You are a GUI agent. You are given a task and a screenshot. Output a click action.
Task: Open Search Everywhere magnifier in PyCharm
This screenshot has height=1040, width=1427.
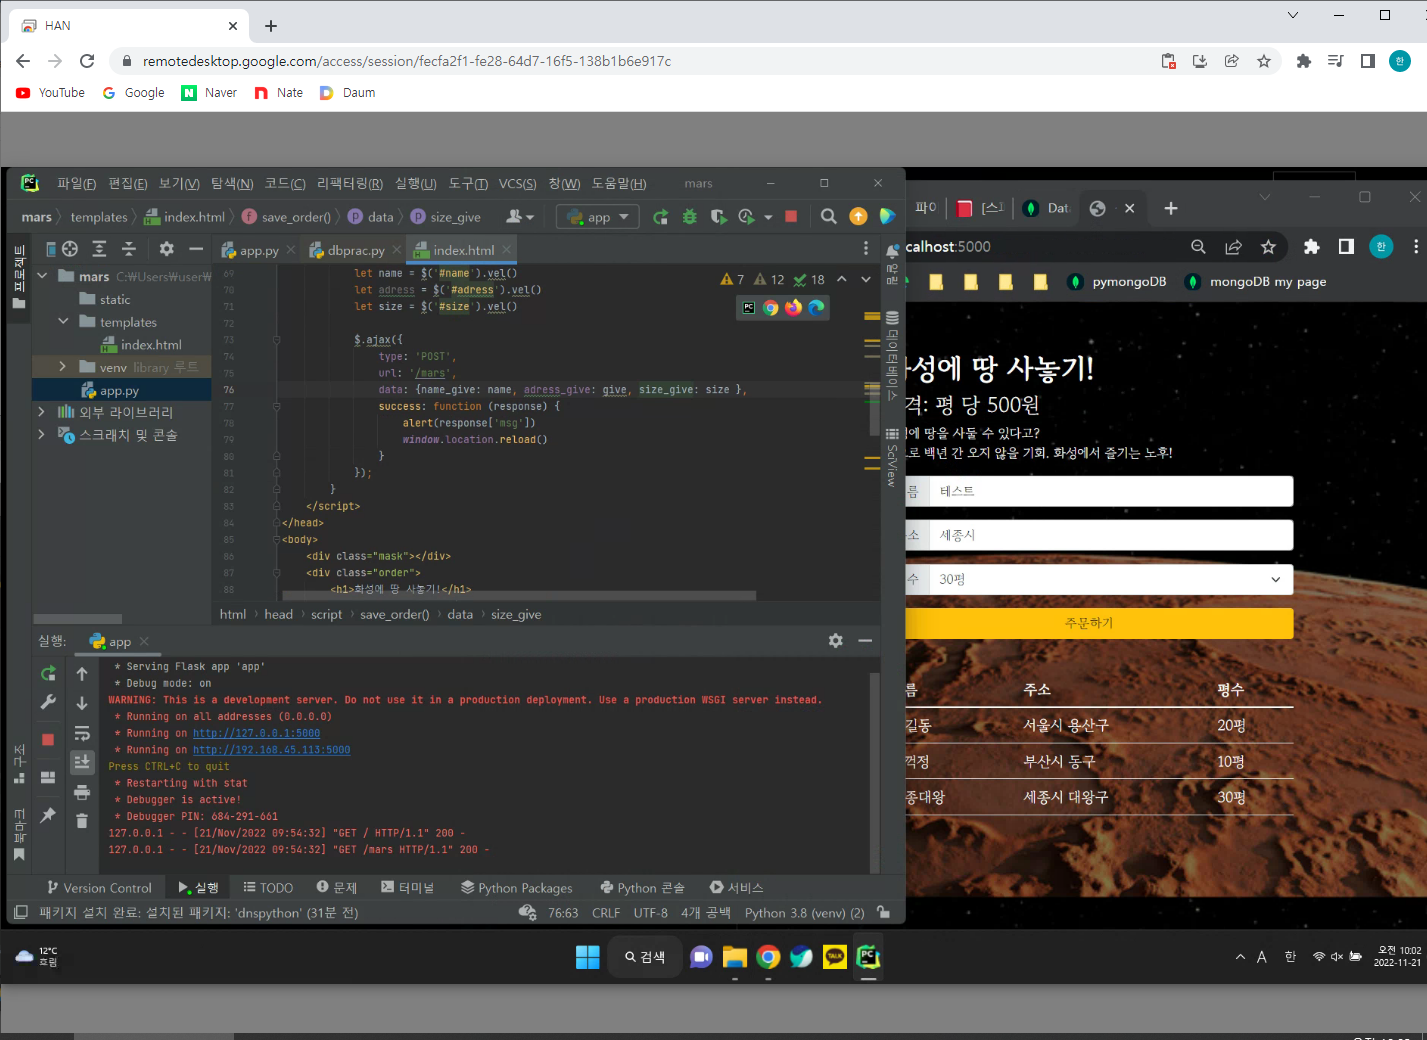click(829, 216)
